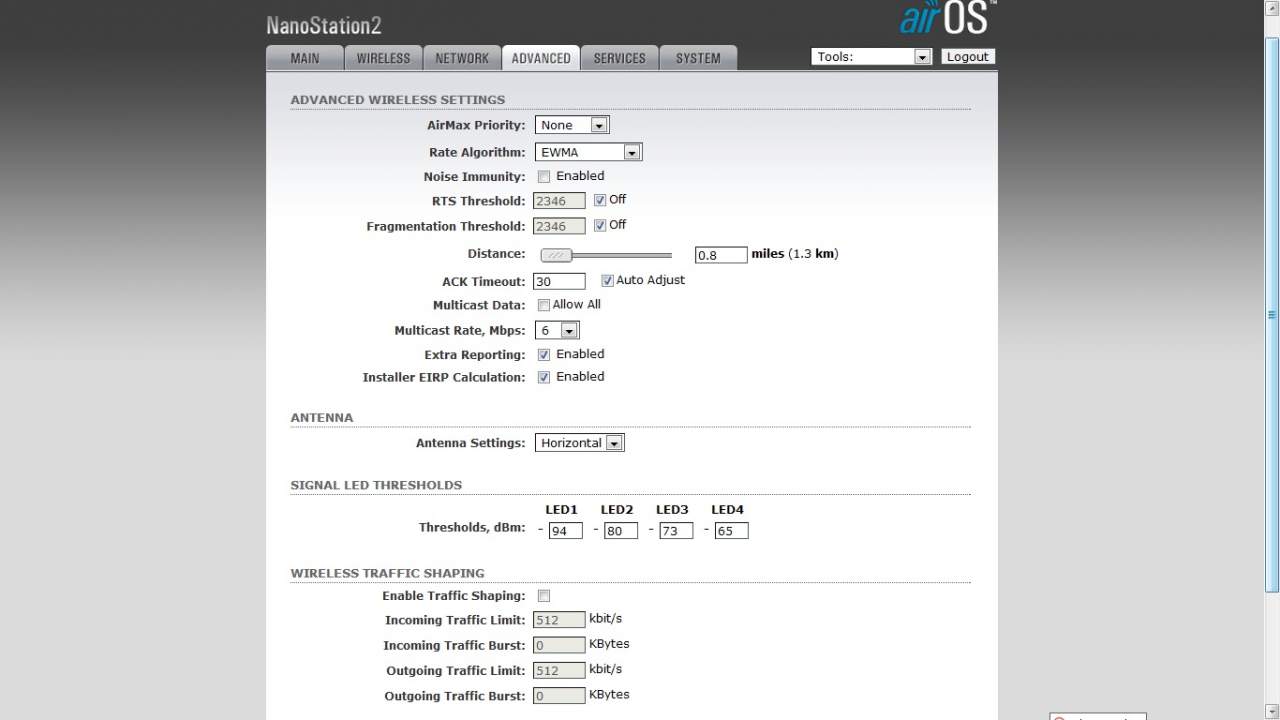Go to the NETWORK tab
The image size is (1280, 720).
point(462,58)
